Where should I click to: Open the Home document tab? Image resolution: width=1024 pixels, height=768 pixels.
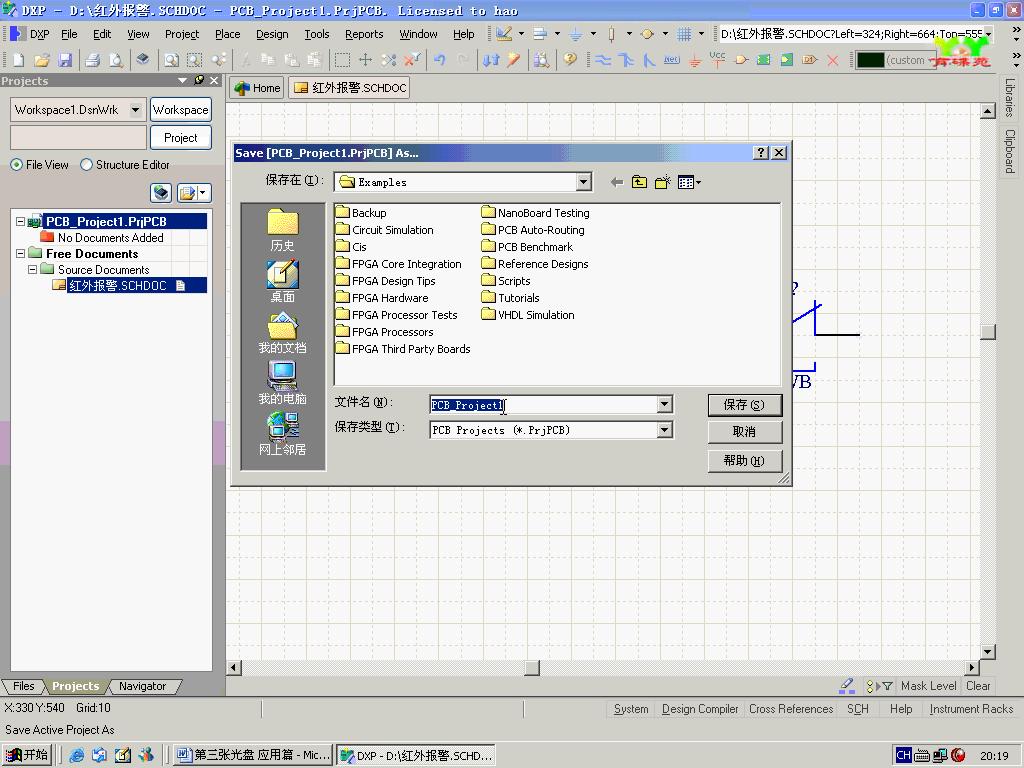(258, 88)
